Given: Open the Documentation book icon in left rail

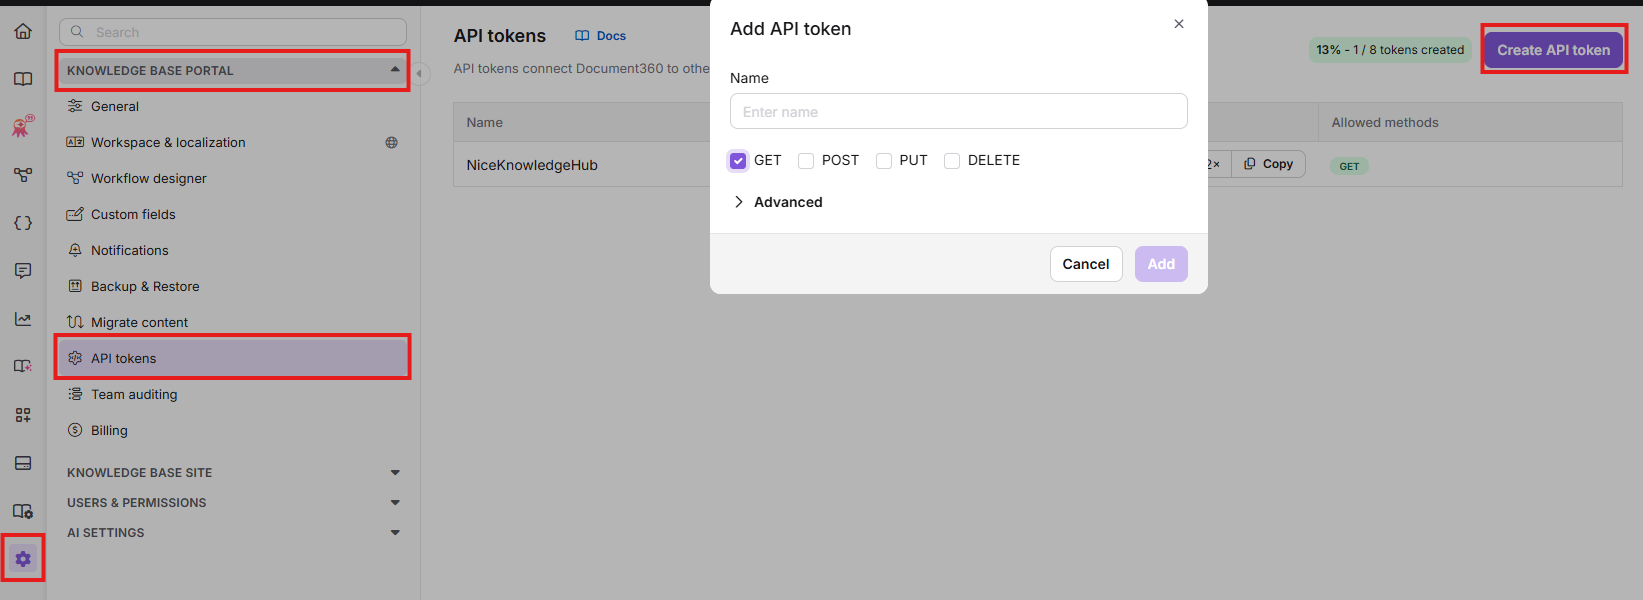Looking at the screenshot, I should [x=23, y=79].
